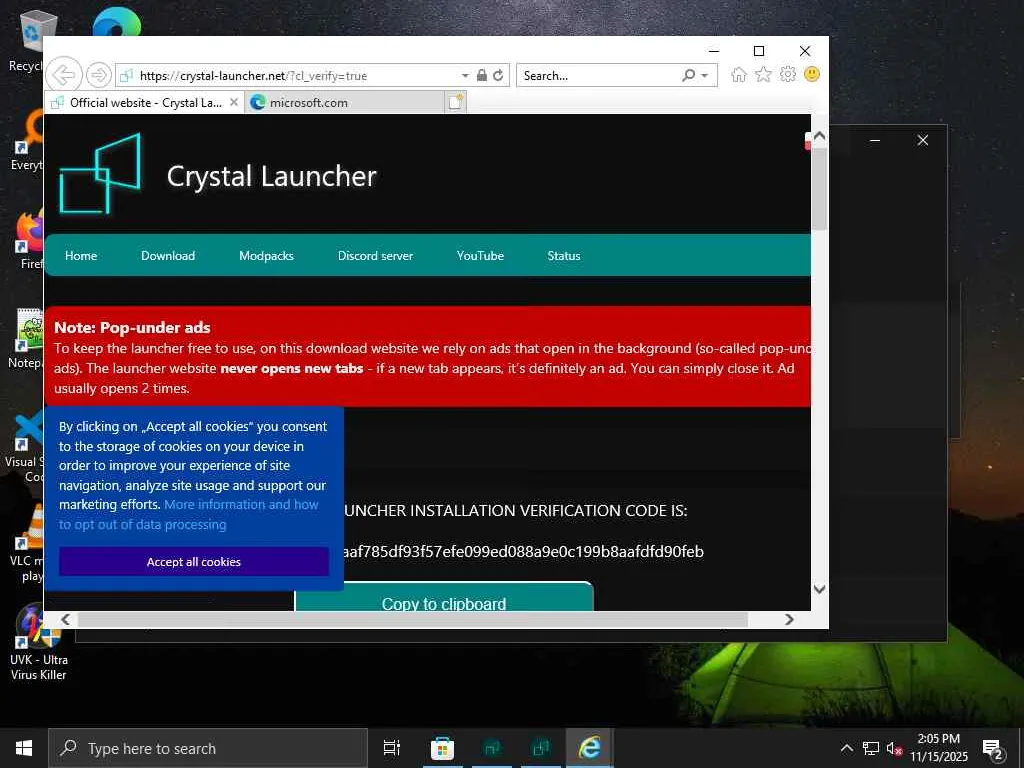Viewport: 1024px width, 768px height.
Task: Click the Crystal Launcher page title text
Action: [271, 176]
